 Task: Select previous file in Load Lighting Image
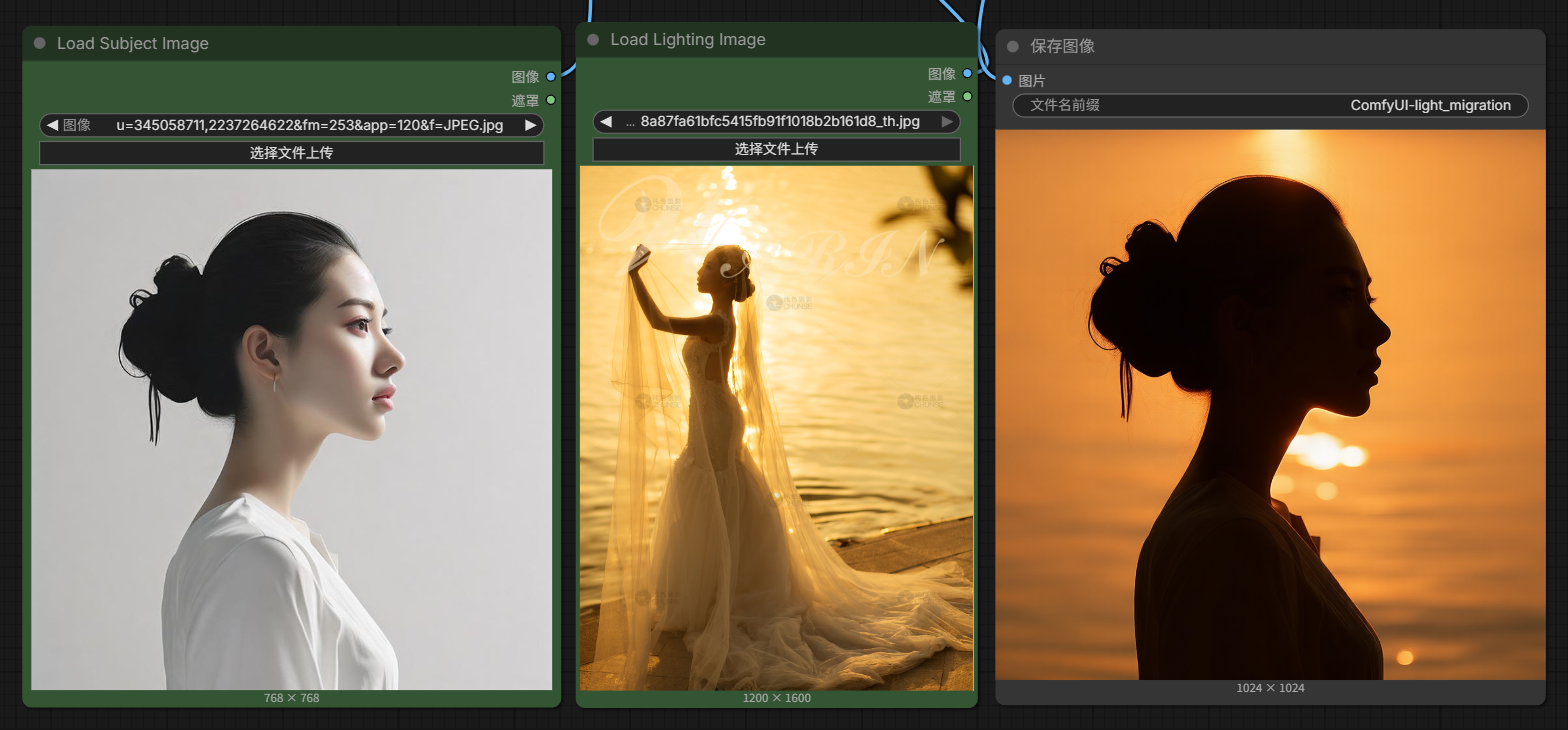tap(606, 122)
